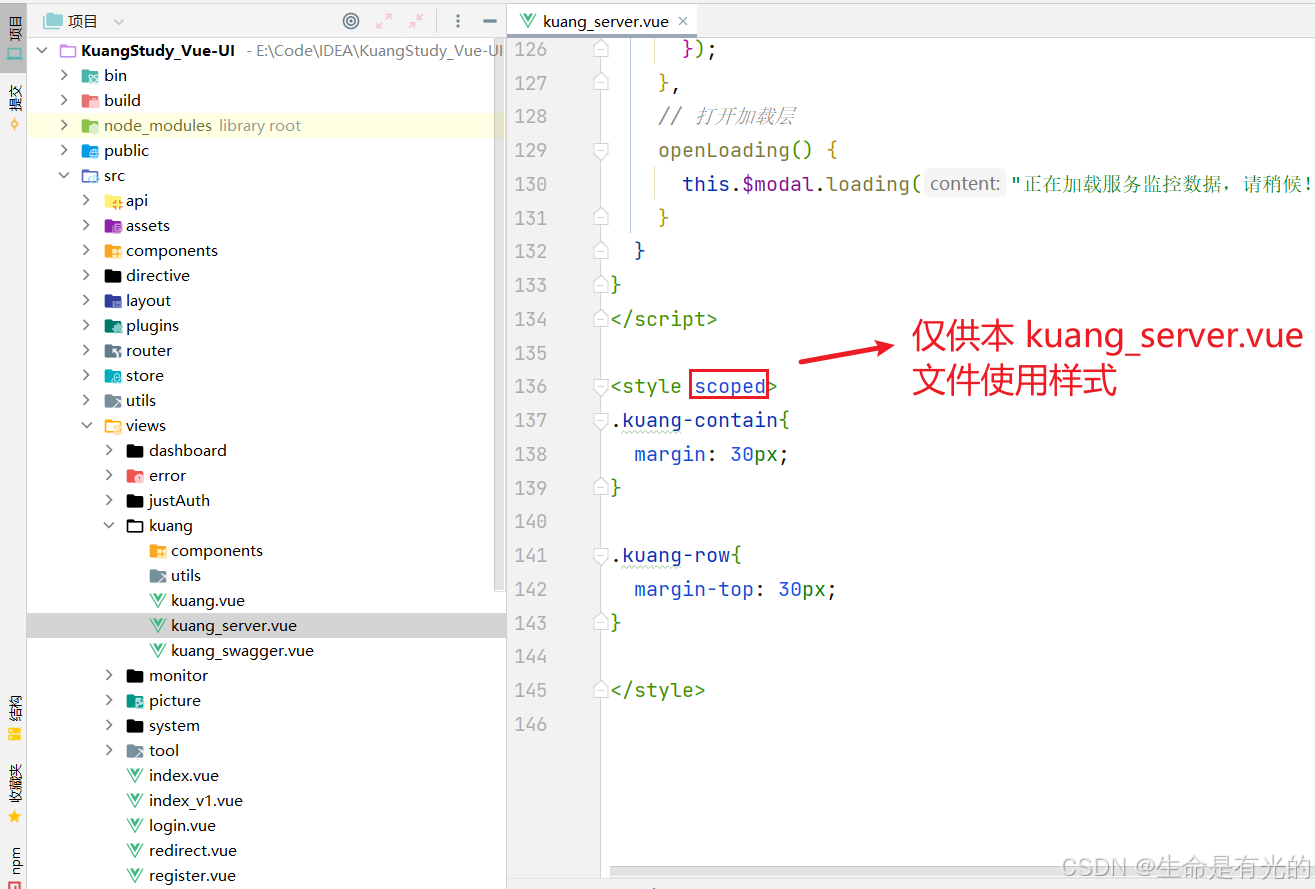
Task: Select redirect.vue in project tree
Action: 193,850
